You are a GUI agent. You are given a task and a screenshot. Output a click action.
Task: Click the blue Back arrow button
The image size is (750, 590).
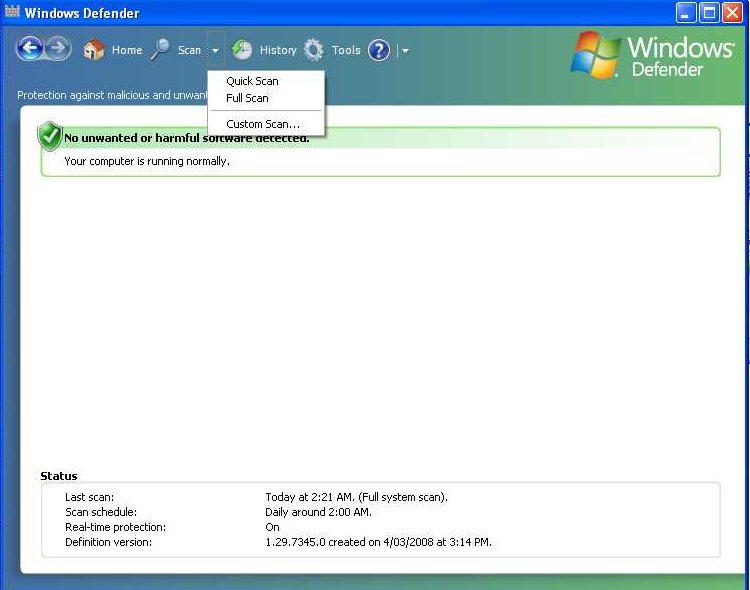[30, 49]
